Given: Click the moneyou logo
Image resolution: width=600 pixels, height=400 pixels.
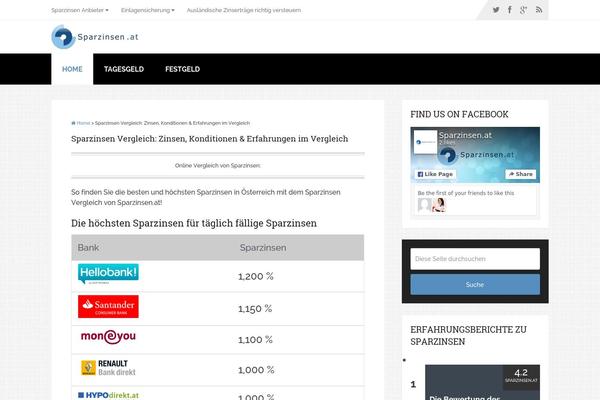Looking at the screenshot, I should coord(108,337).
